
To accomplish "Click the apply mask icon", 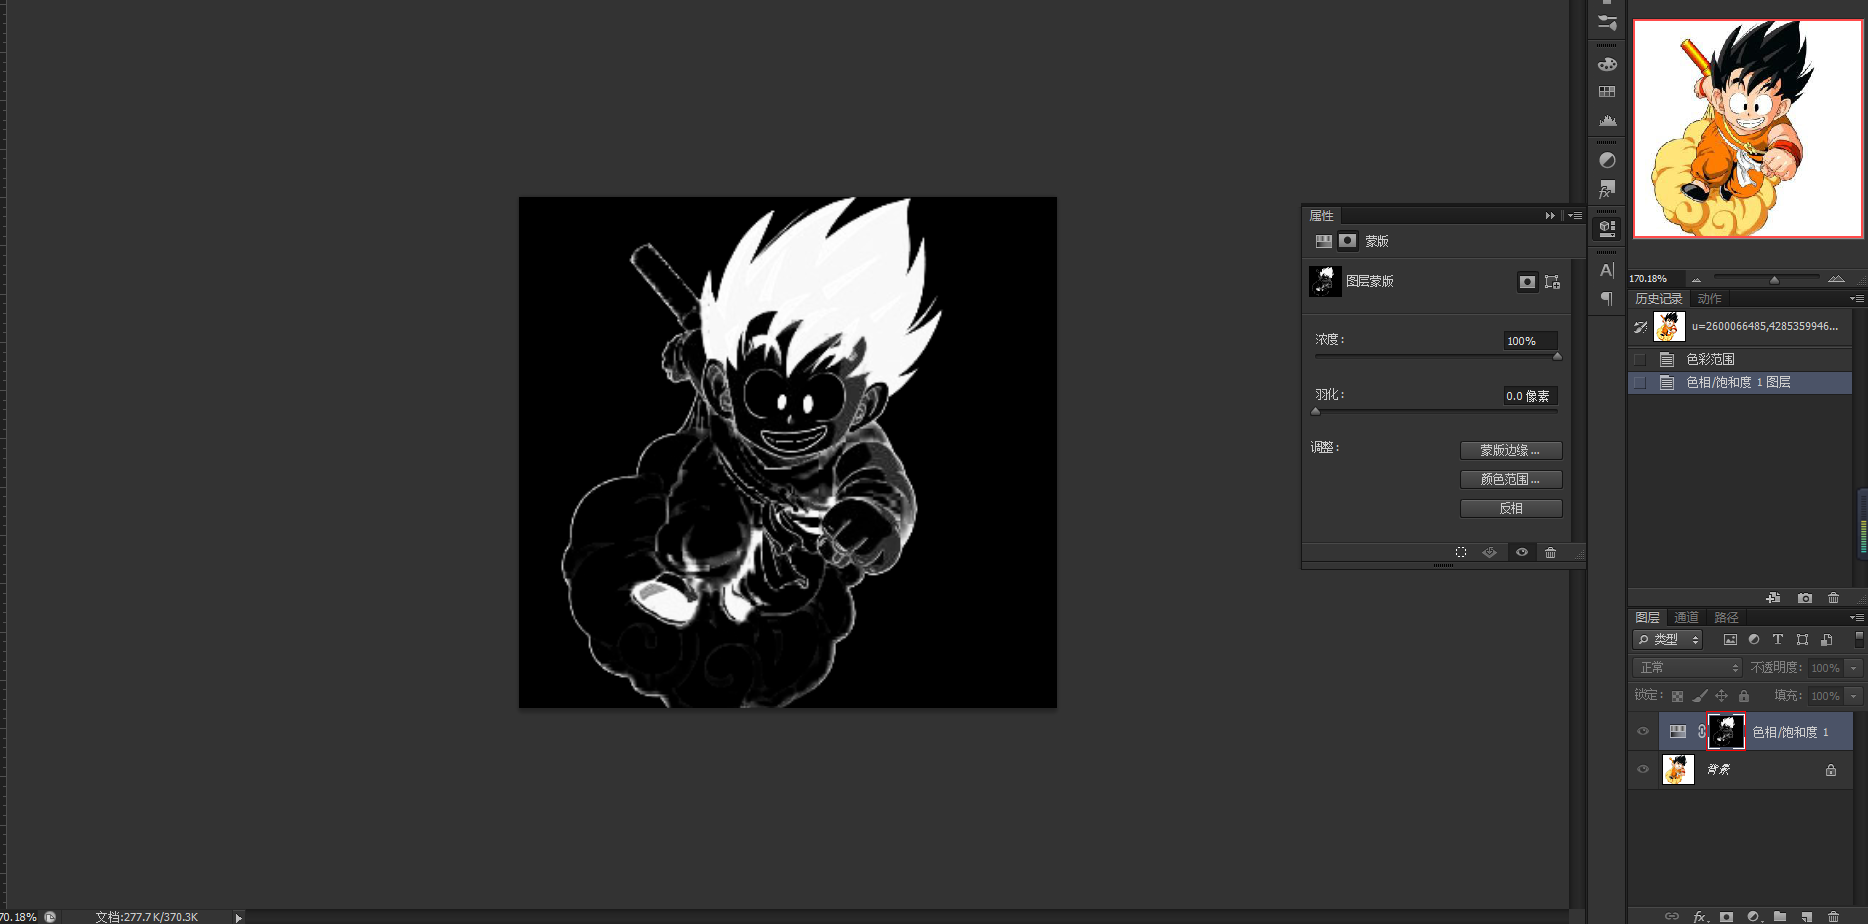I will coord(1490,552).
